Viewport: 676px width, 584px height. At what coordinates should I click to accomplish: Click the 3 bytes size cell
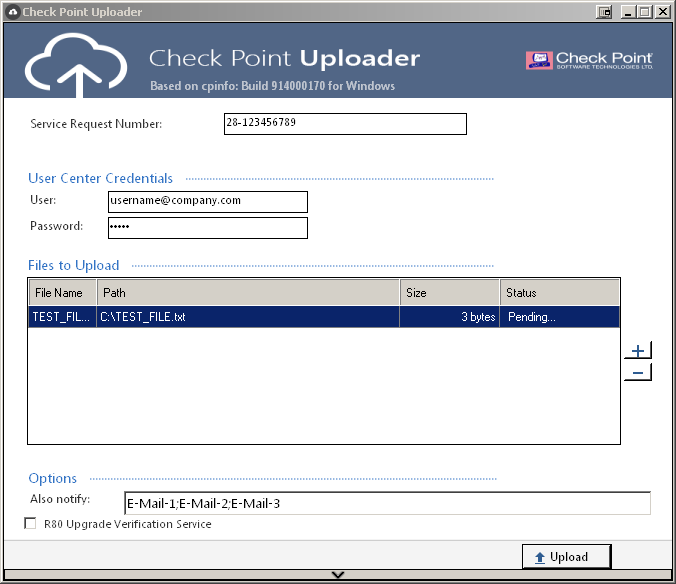click(450, 317)
